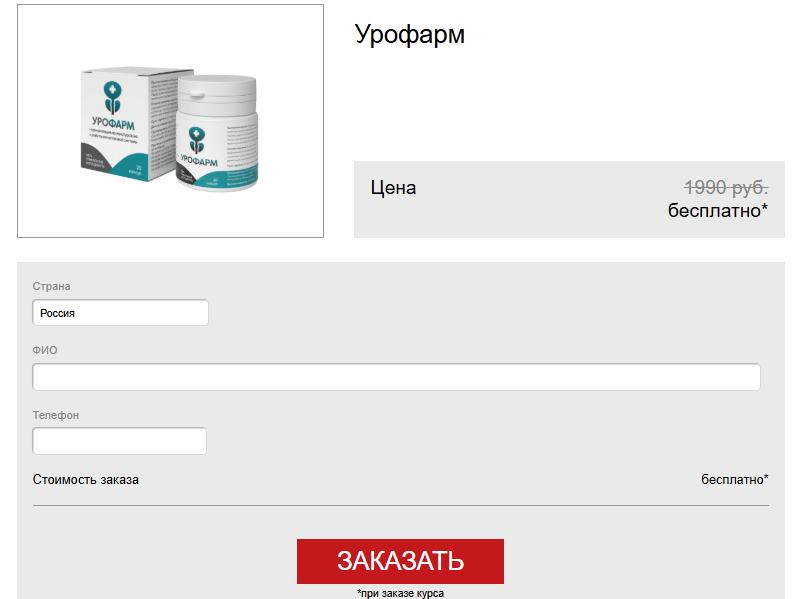Click the red ЗАКАЗАТЬ order button

coord(400,561)
